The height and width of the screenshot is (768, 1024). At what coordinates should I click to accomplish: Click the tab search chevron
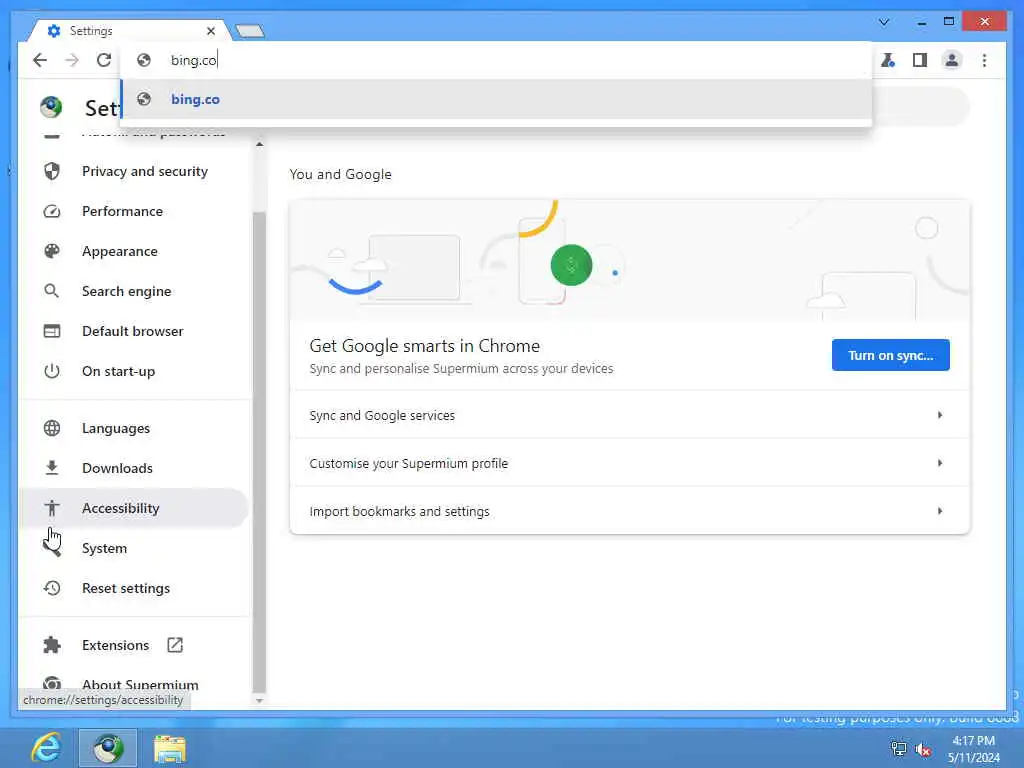[x=884, y=22]
